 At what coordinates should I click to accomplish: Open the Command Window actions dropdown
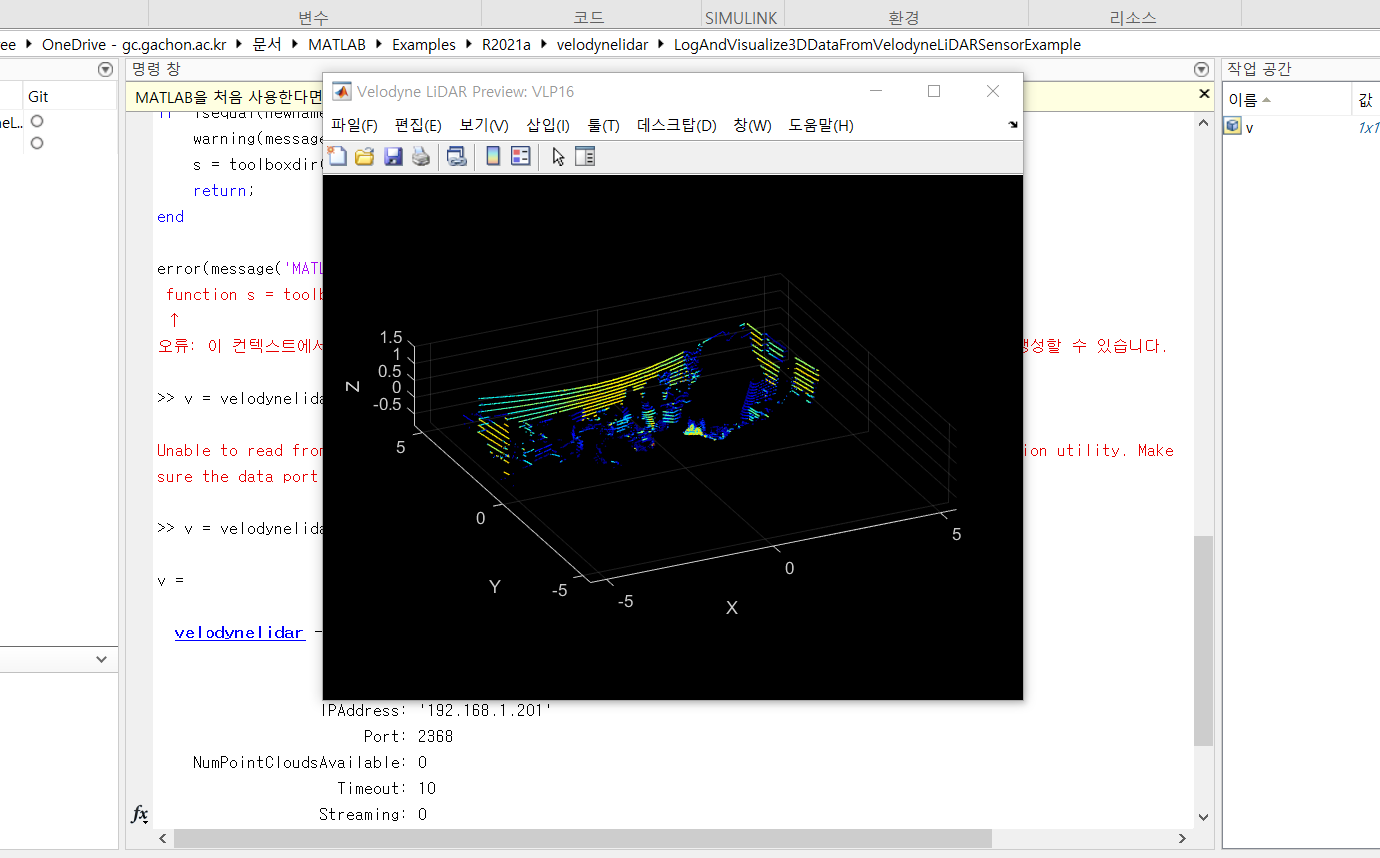pos(1201,69)
